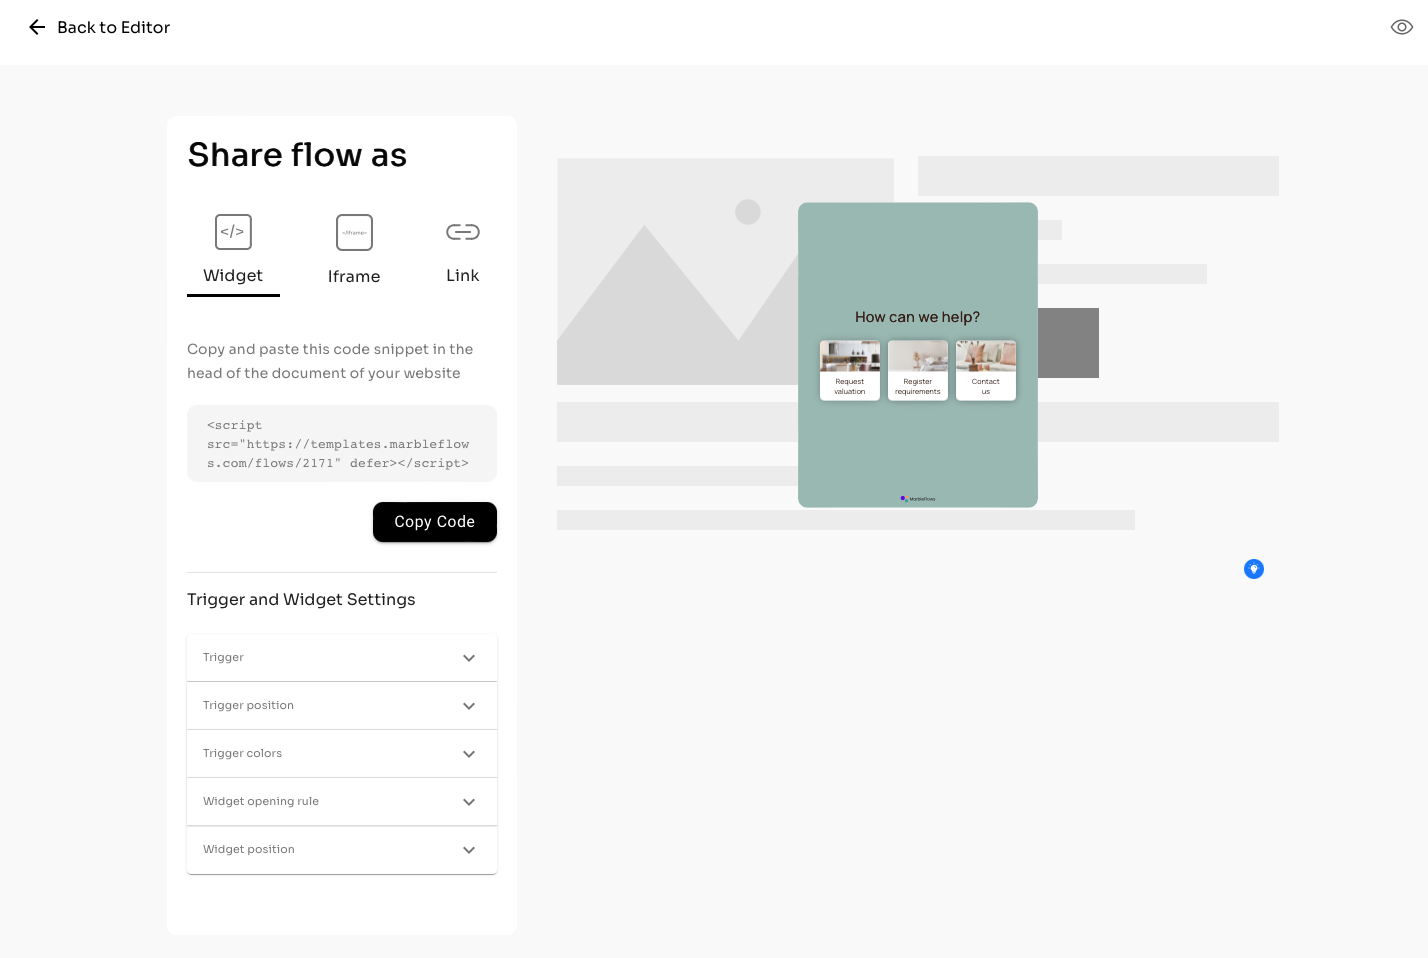Expand the Widget position section

click(342, 850)
